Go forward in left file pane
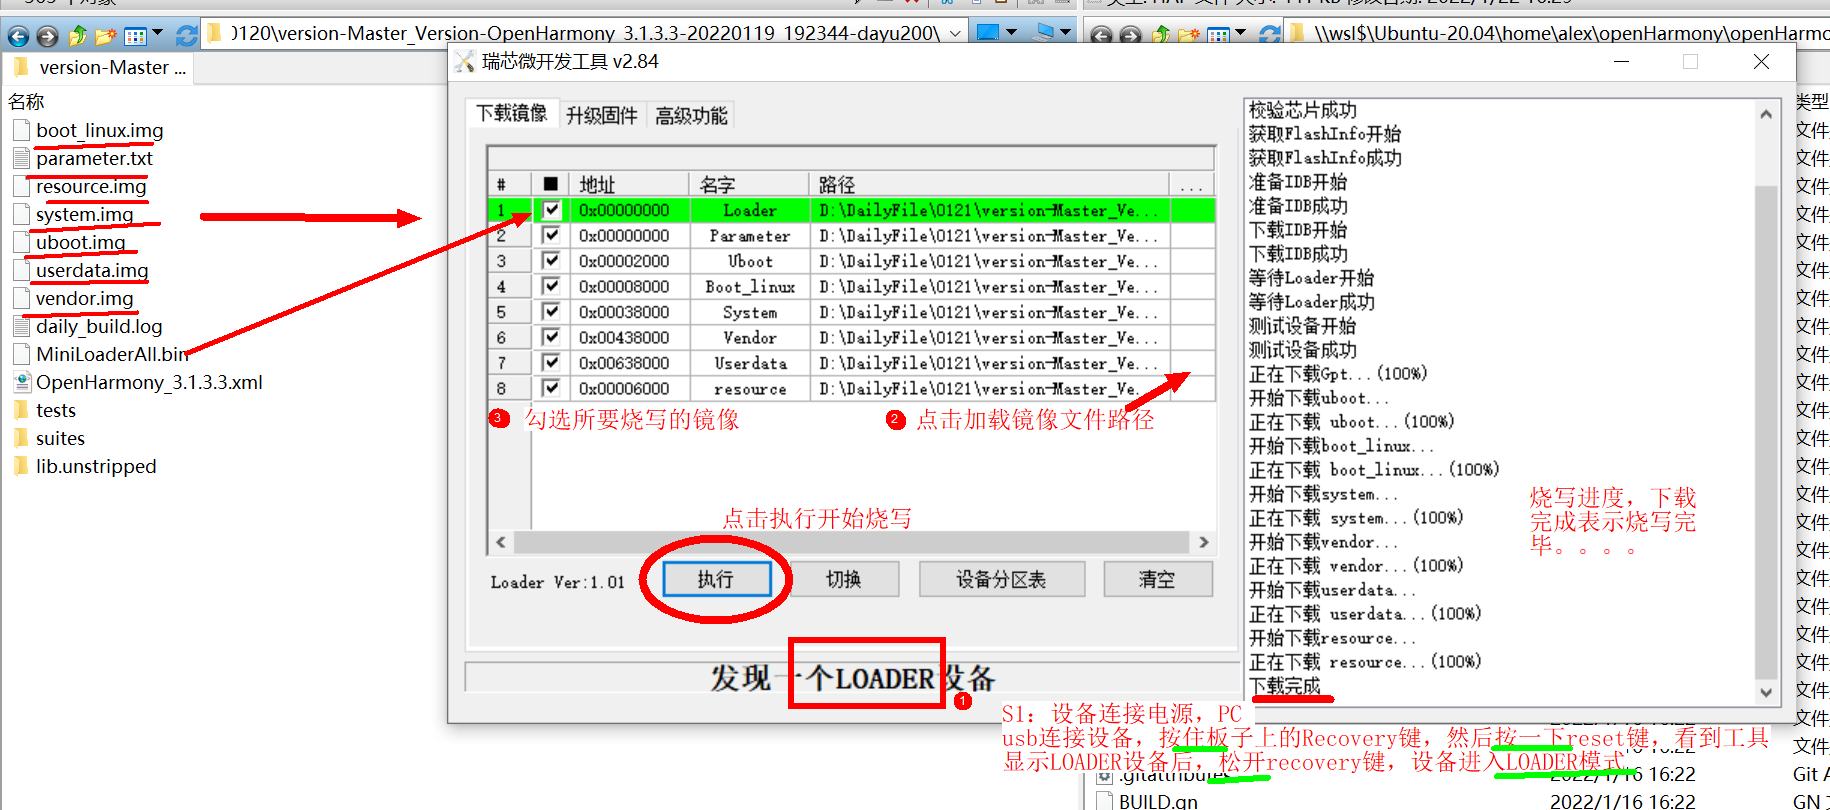 [47, 36]
